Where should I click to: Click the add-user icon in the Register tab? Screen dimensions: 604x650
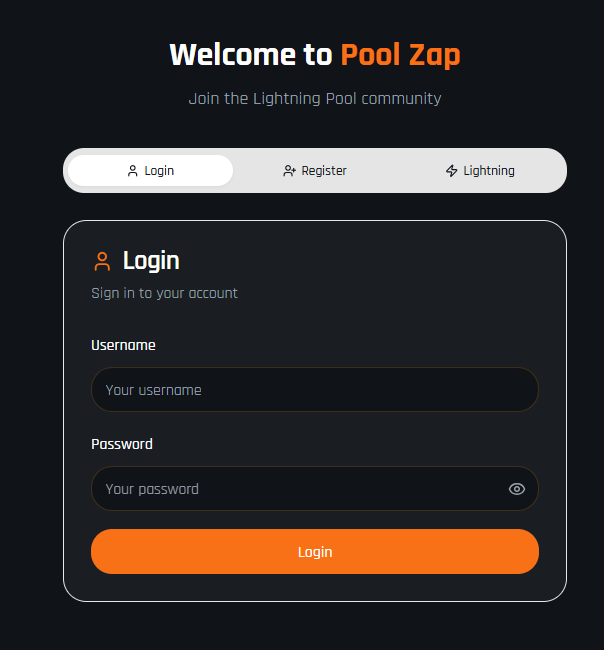point(289,171)
